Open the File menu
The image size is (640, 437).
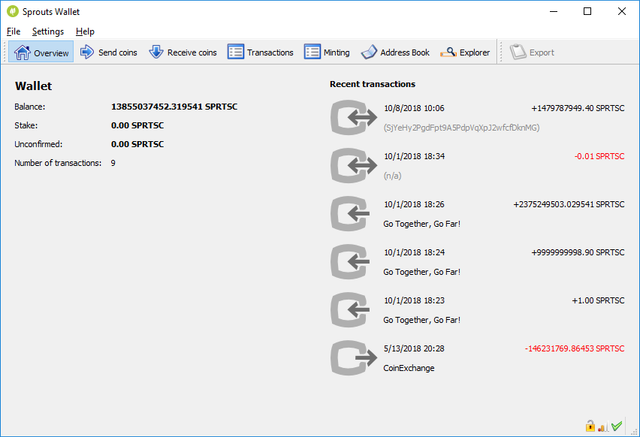pyautogui.click(x=13, y=31)
